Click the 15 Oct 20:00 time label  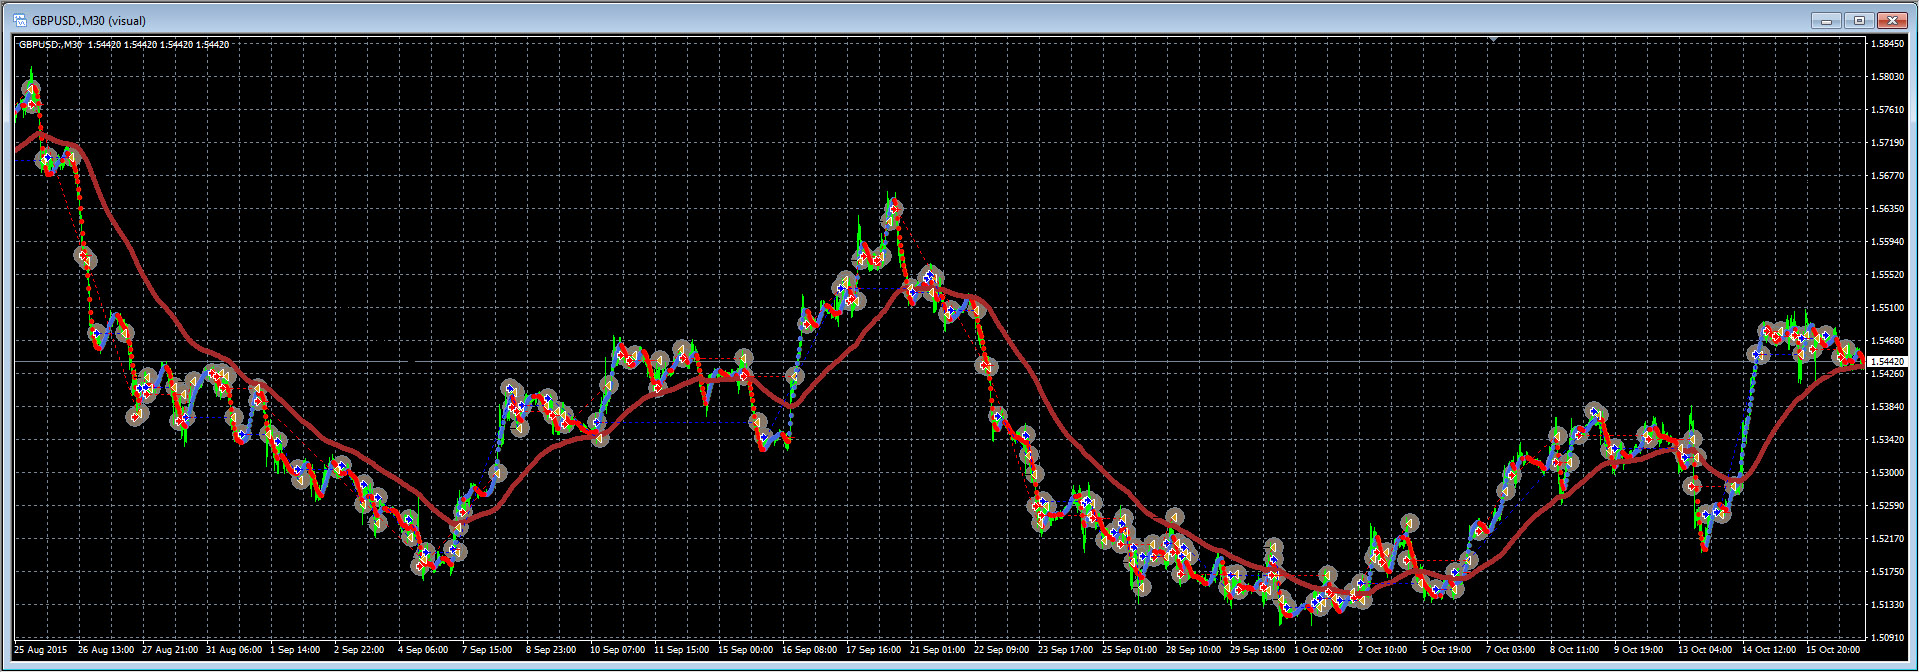pyautogui.click(x=1832, y=650)
